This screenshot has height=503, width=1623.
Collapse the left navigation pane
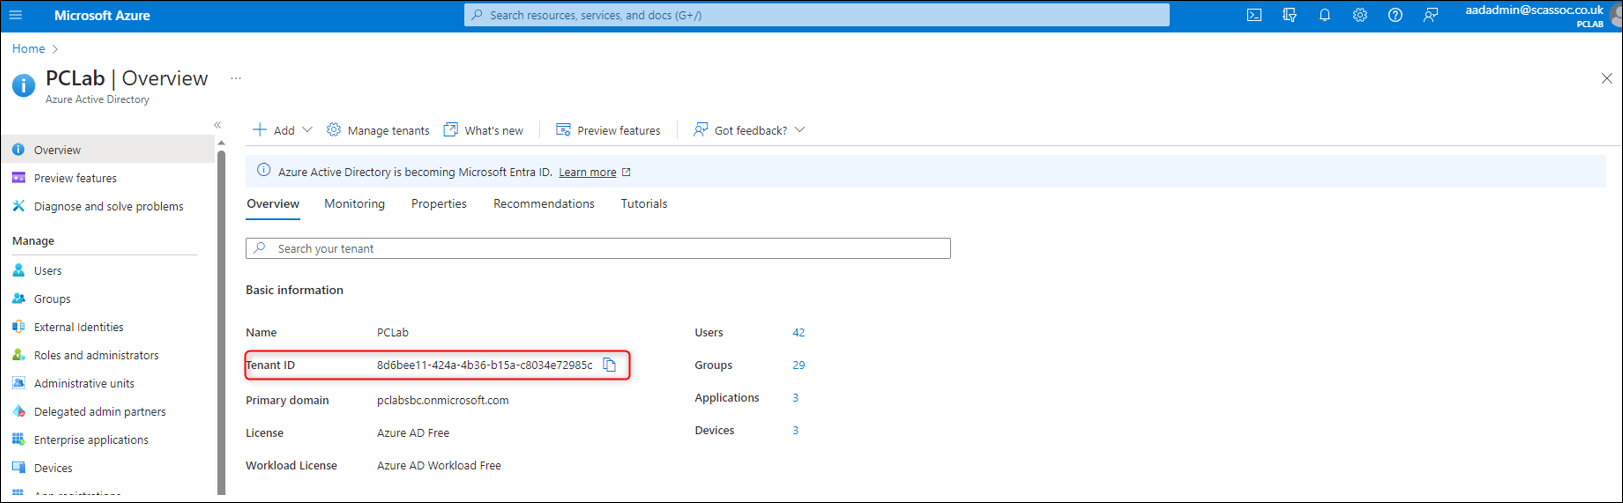click(217, 125)
